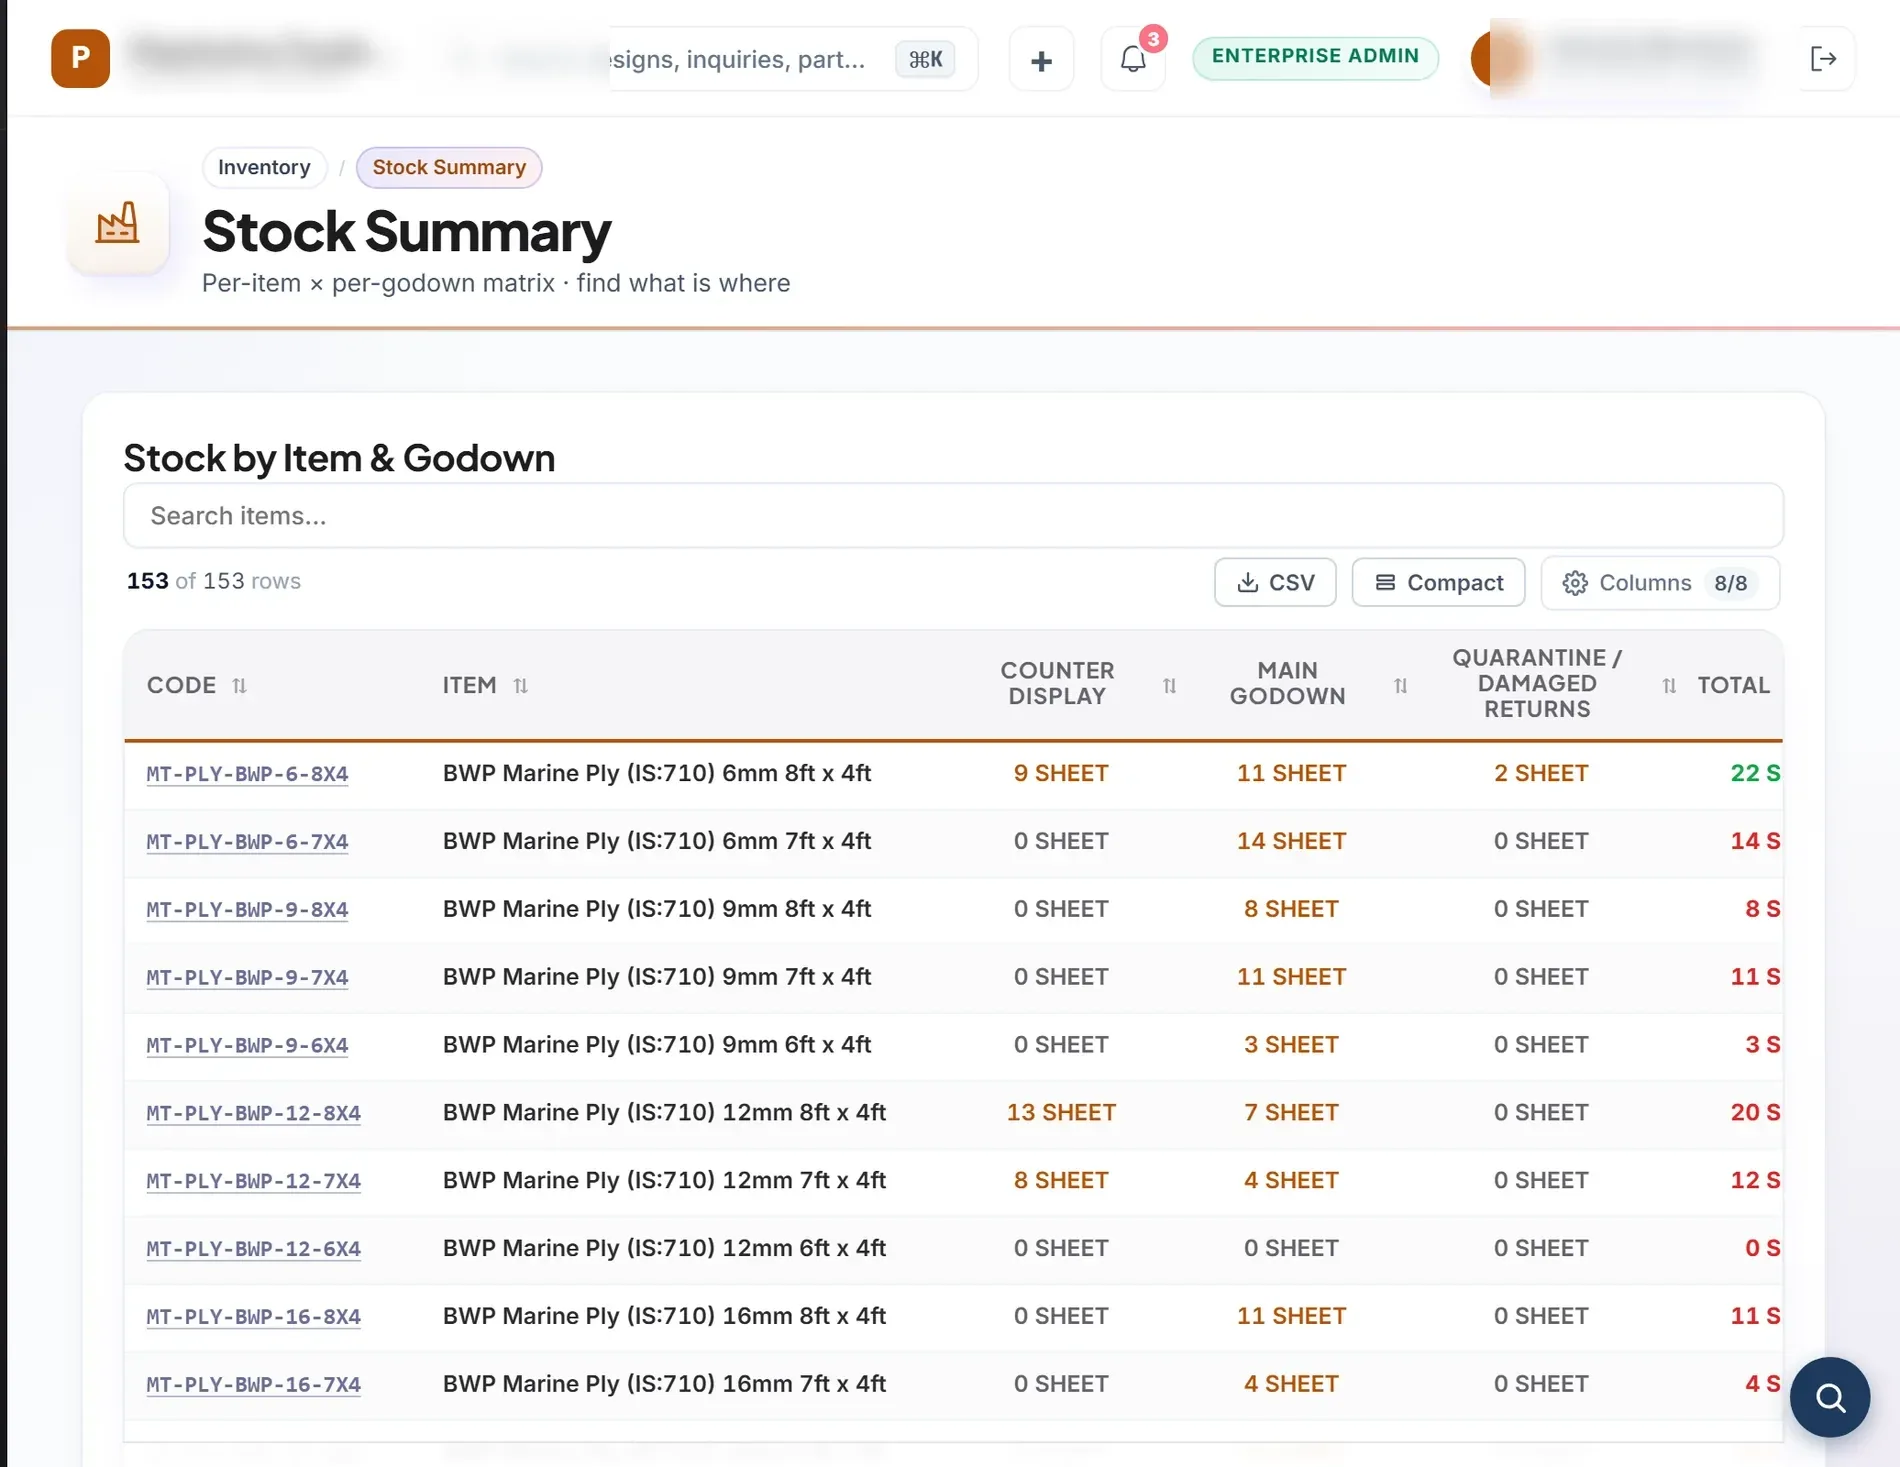Open the floating search magnifier button
The width and height of the screenshot is (1900, 1467).
click(1830, 1397)
